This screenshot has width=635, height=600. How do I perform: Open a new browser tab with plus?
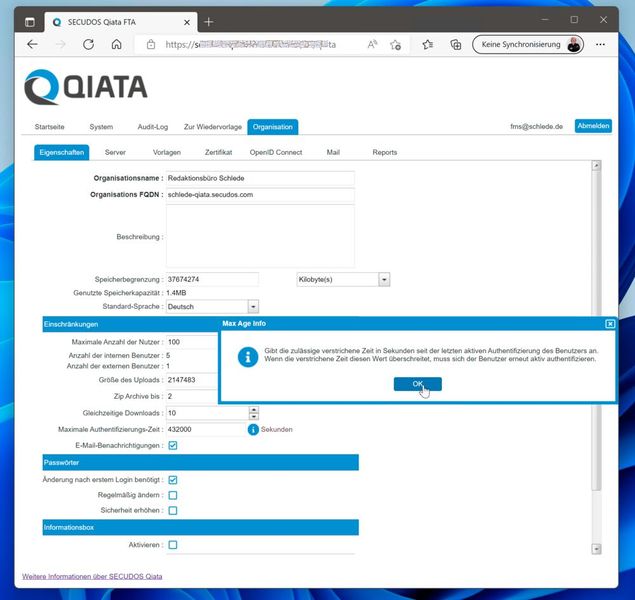[x=209, y=22]
